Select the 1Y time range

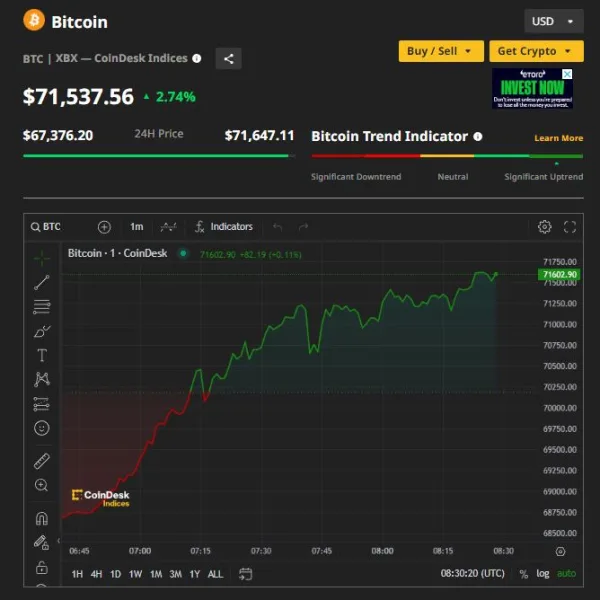pos(195,574)
